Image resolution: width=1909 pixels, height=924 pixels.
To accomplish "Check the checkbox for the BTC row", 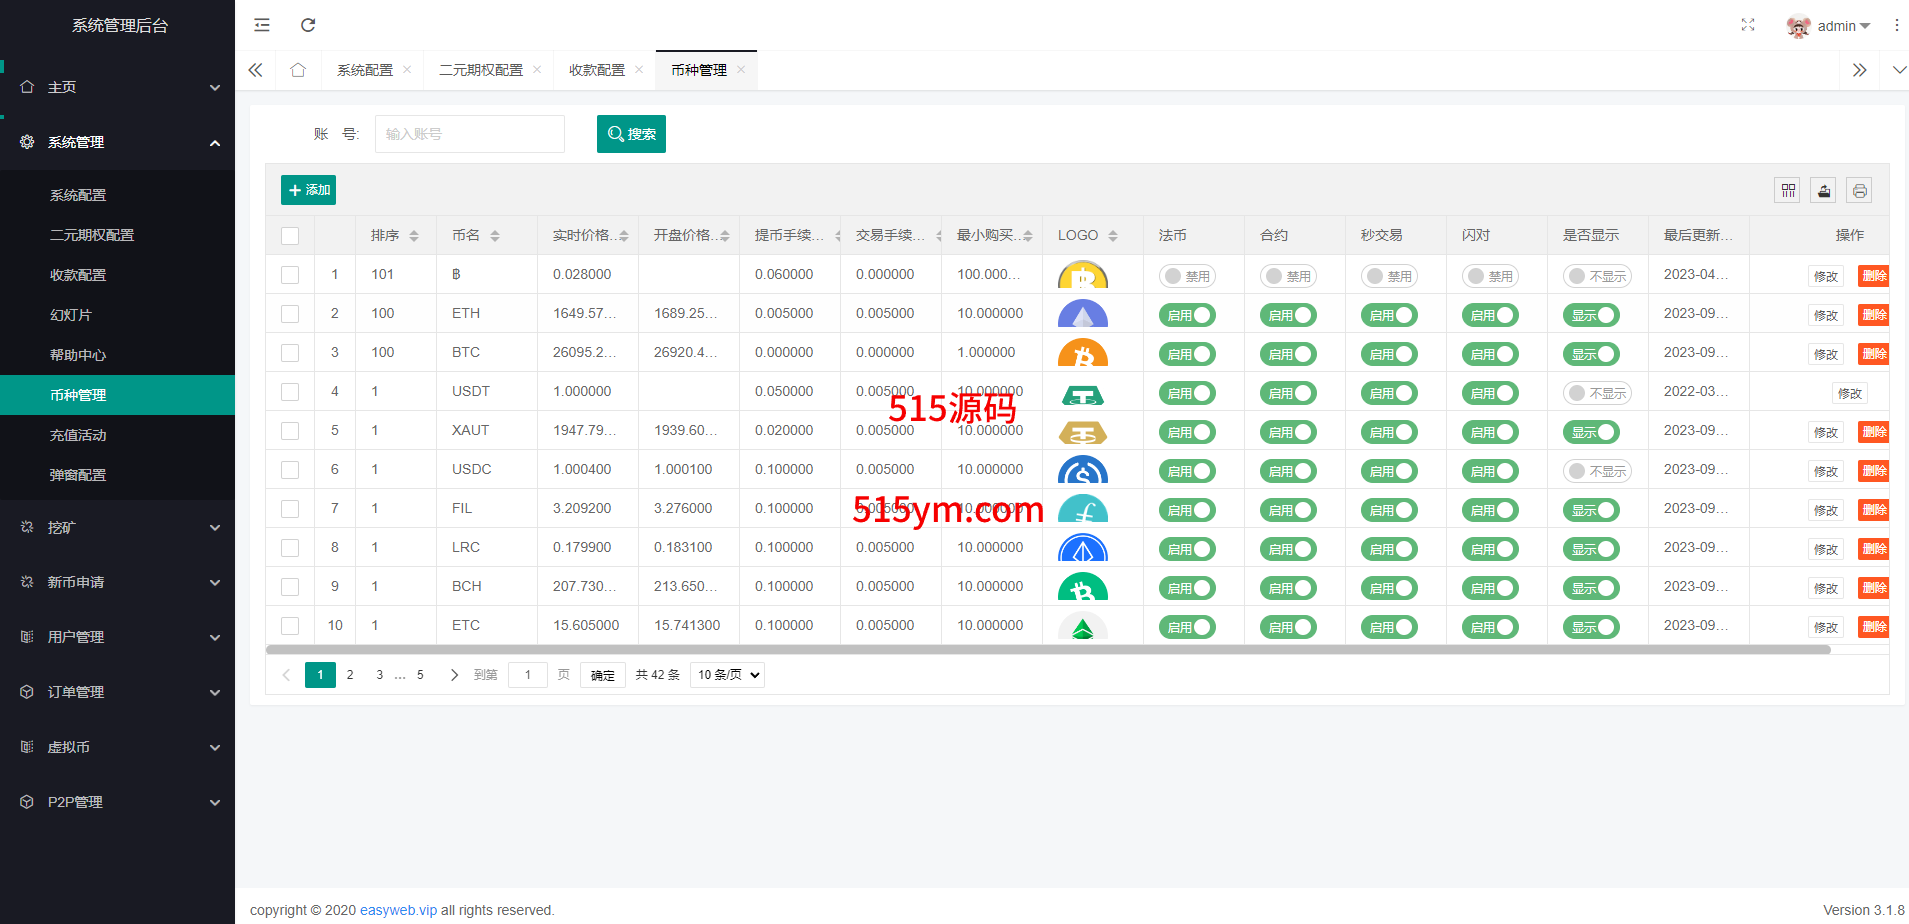I will [290, 353].
